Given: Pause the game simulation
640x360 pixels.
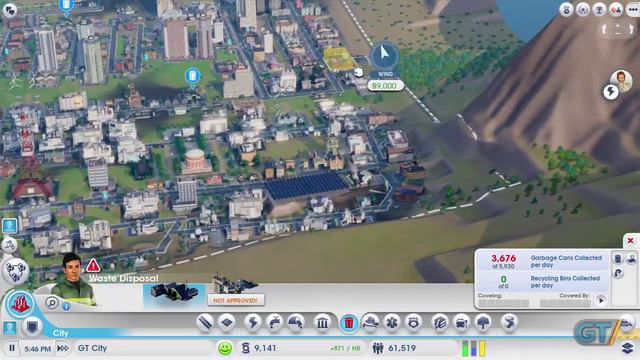Looking at the screenshot, I should tap(12, 348).
